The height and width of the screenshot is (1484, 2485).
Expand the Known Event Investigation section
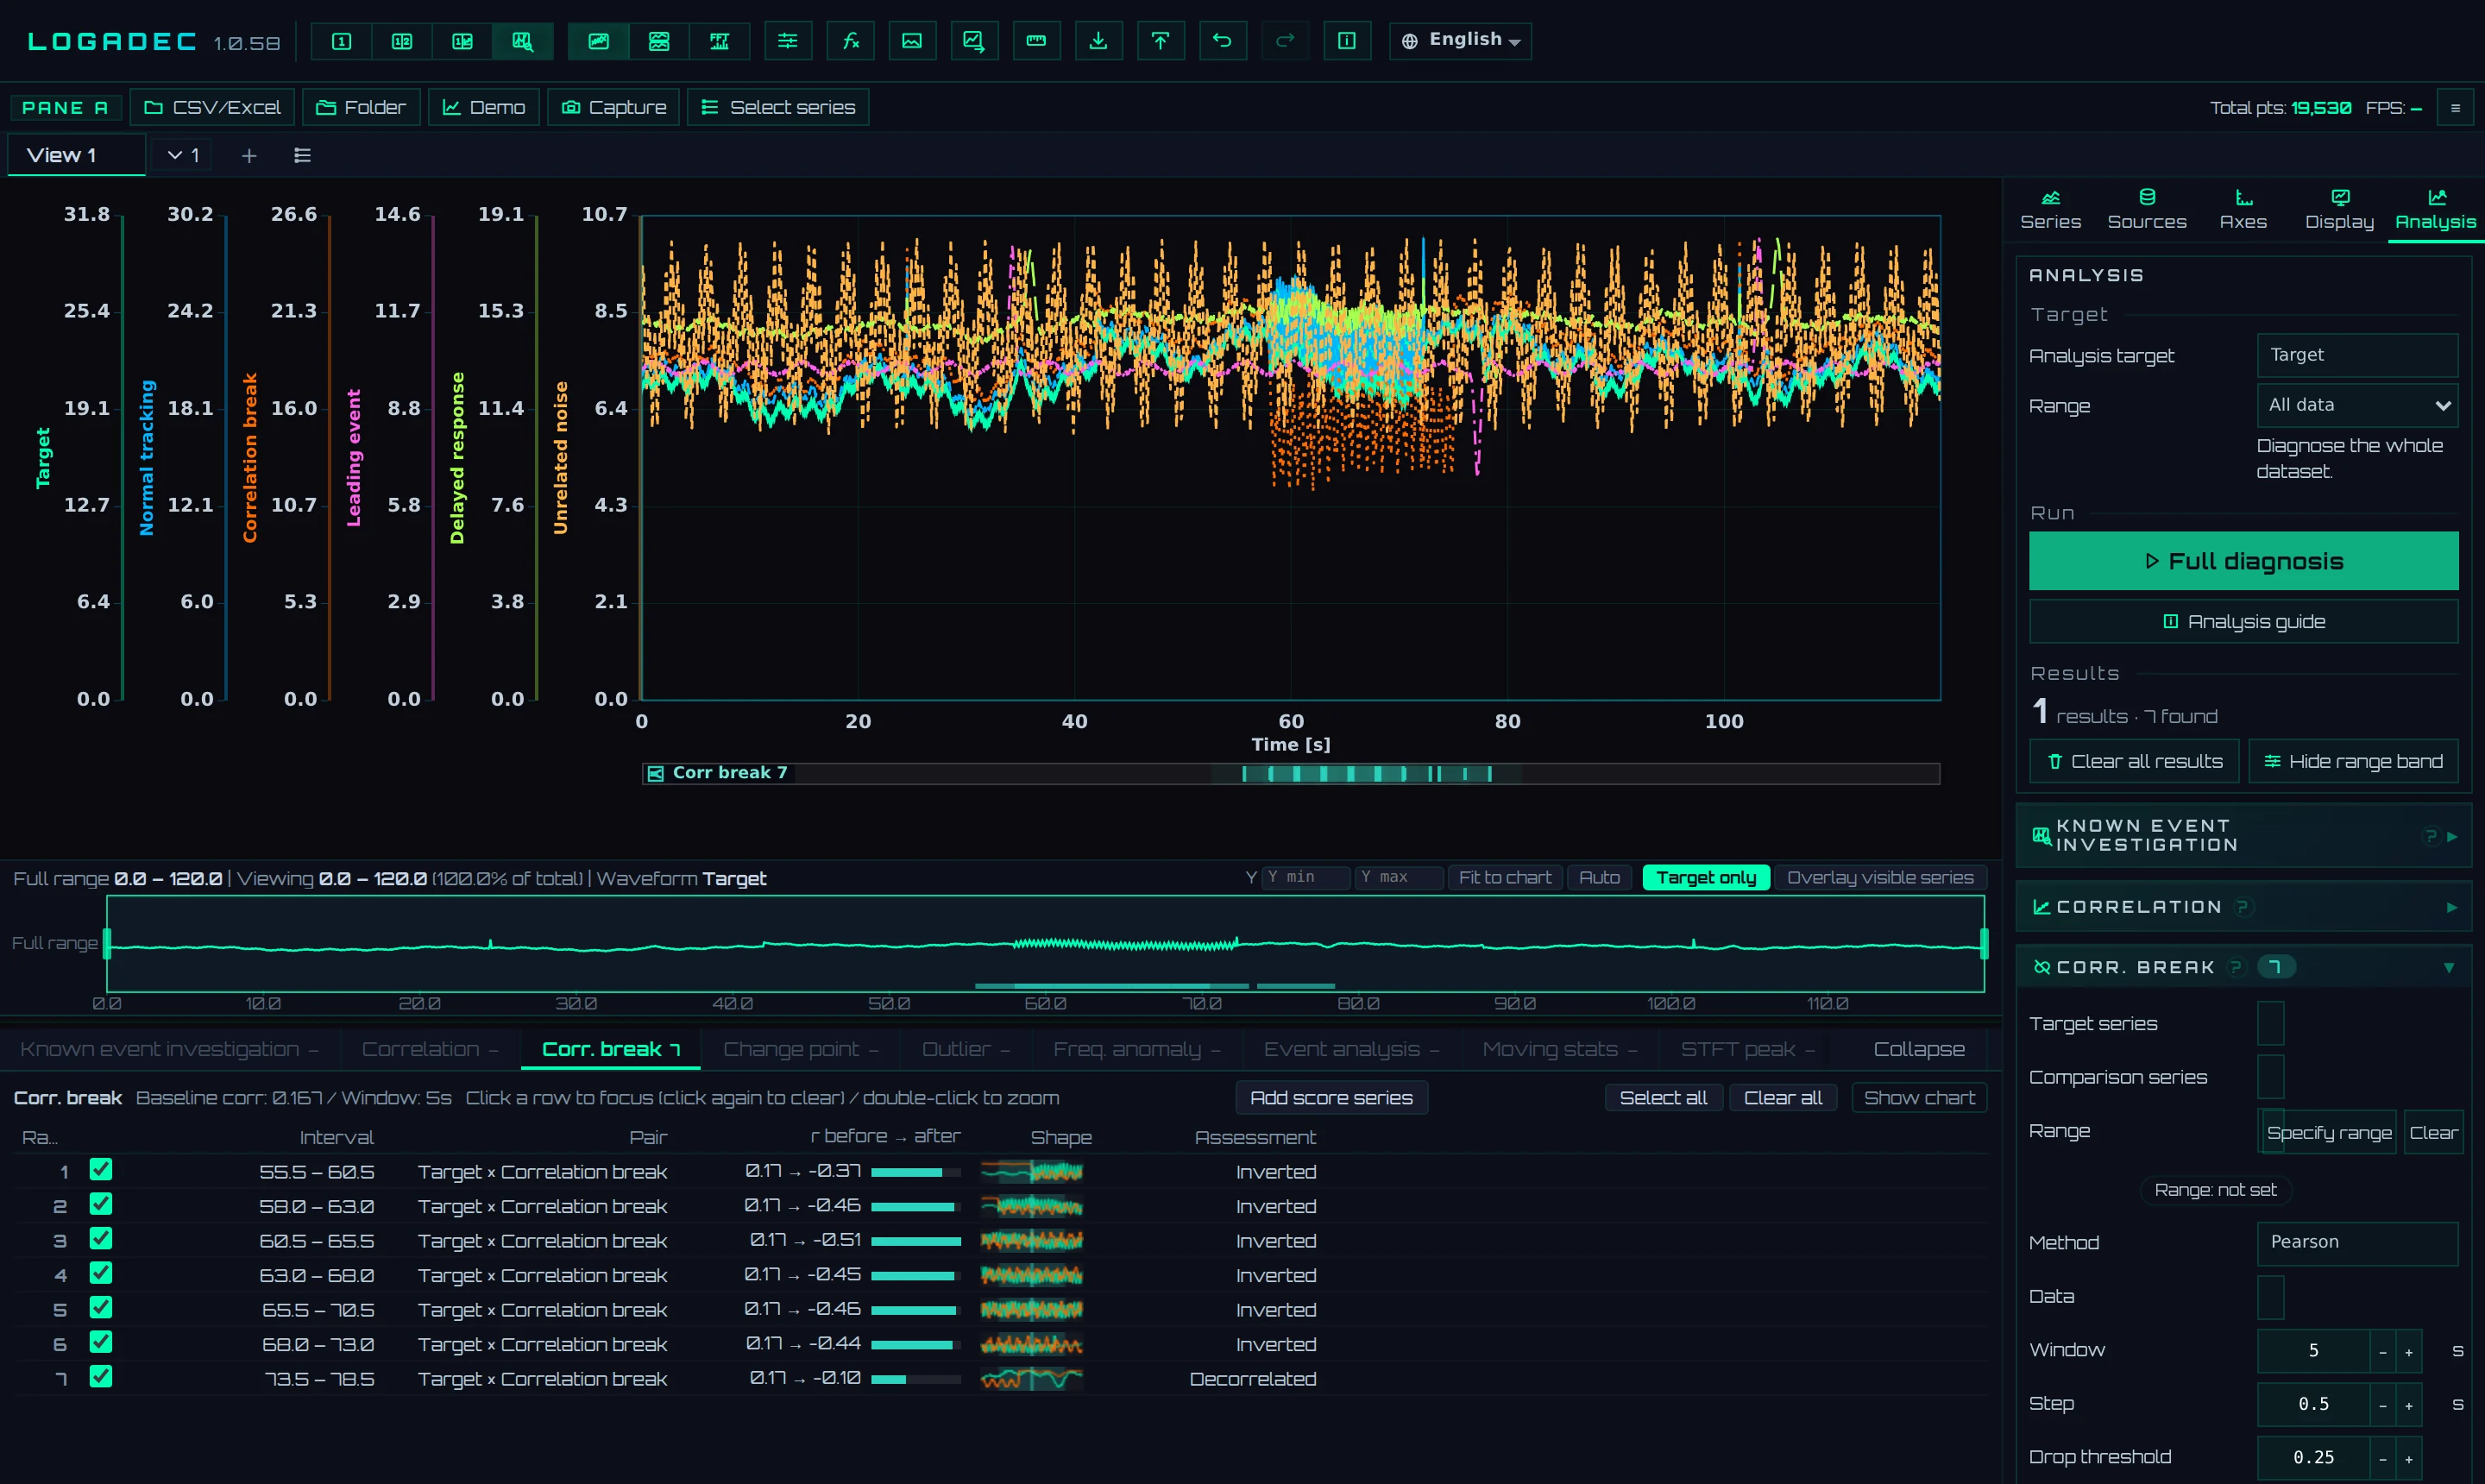(2243, 835)
